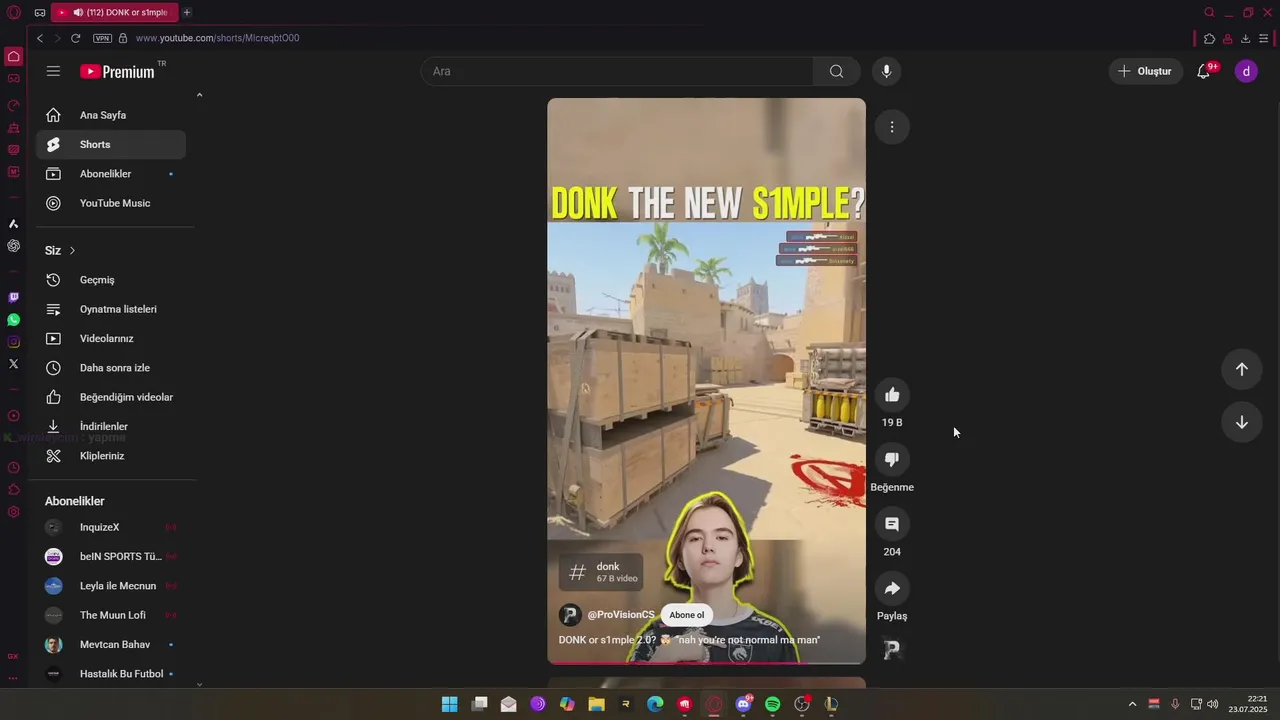Open Instagram in Opera sidebar
This screenshot has height=720, width=1280.
tap(13, 342)
